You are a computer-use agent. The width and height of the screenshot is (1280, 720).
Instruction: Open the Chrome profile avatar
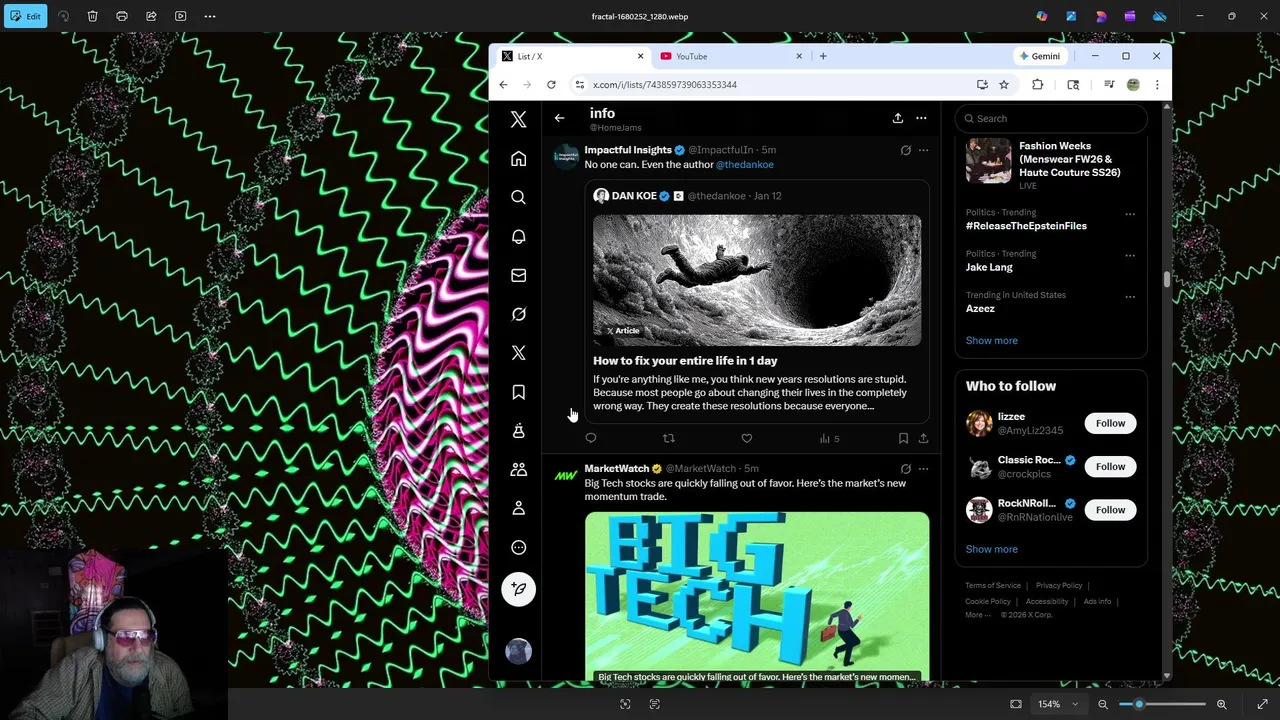coord(1133,85)
